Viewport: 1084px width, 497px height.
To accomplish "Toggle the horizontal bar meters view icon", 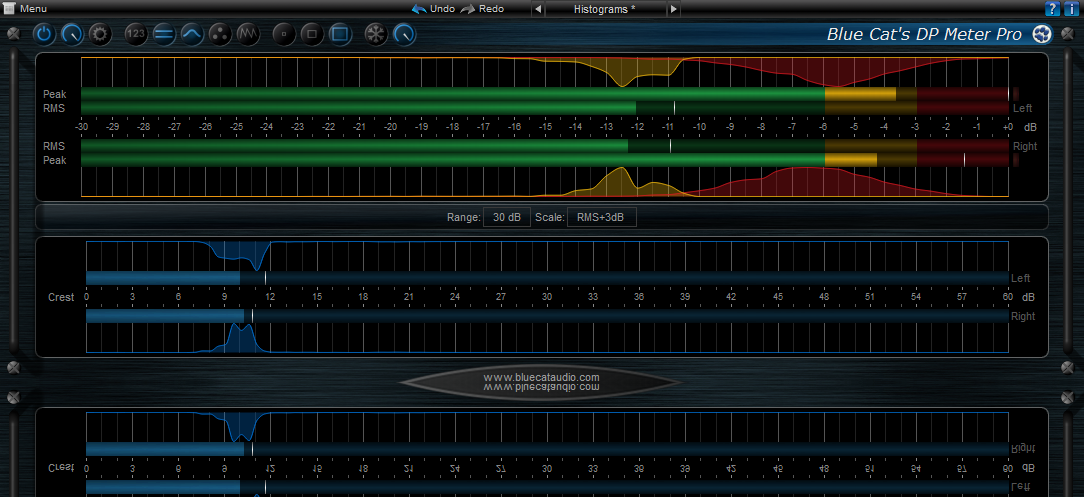I will pyautogui.click(x=164, y=34).
